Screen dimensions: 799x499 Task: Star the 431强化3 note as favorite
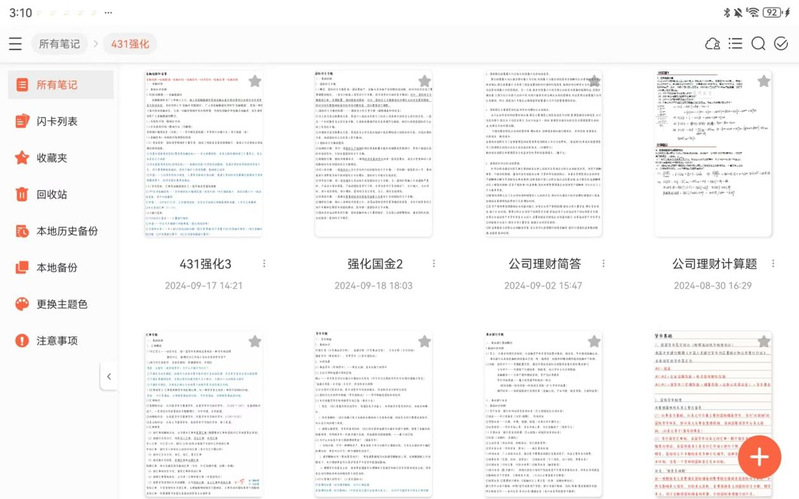(x=254, y=81)
